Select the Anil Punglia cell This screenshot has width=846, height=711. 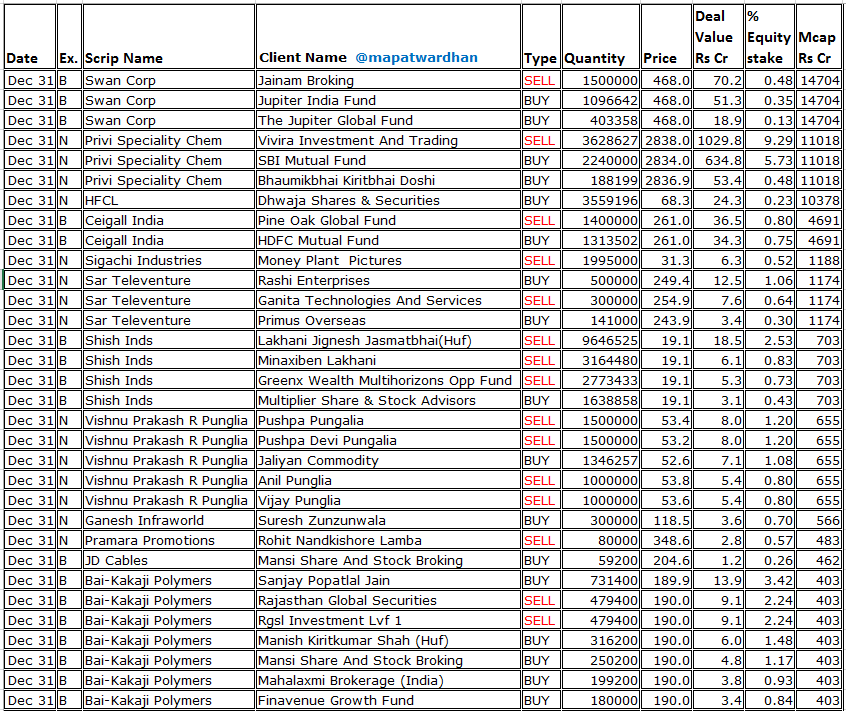[388, 480]
